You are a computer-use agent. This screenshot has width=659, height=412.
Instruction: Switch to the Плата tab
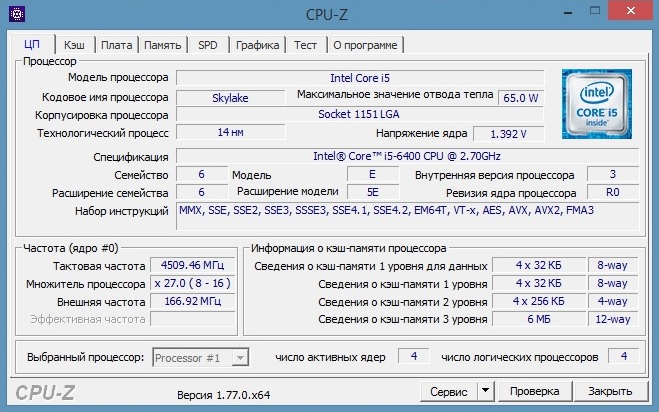117,45
